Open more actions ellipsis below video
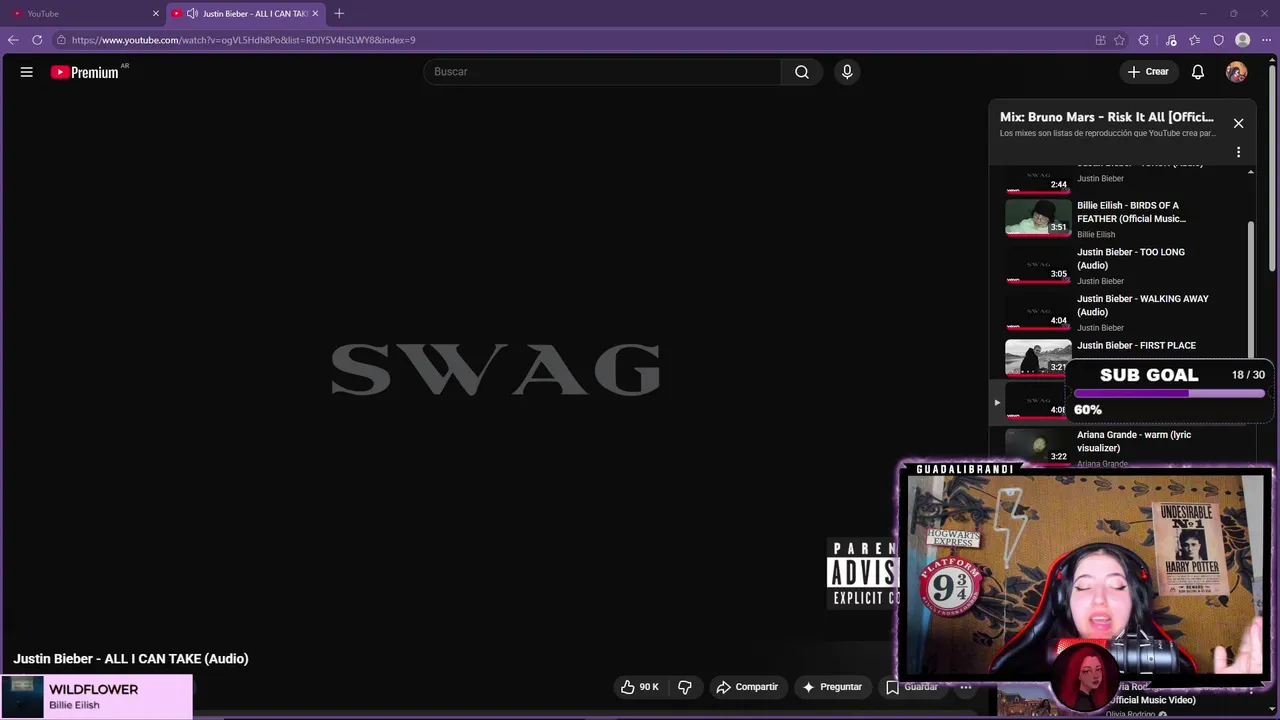The image size is (1280, 720). pyautogui.click(x=966, y=687)
